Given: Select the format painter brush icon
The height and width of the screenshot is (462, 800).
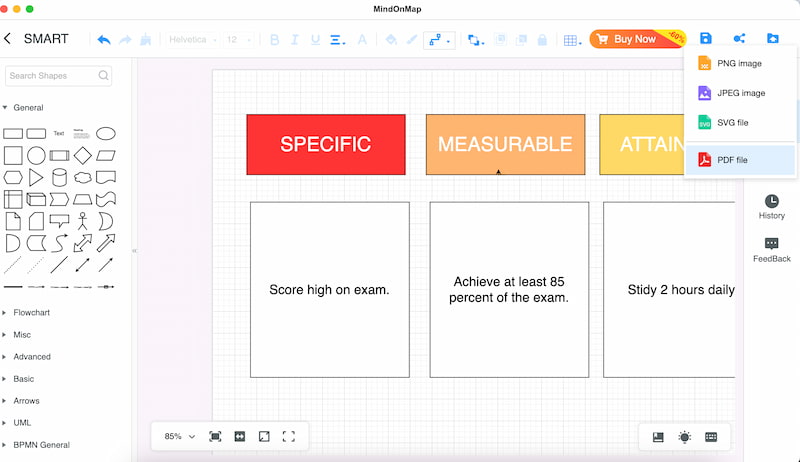Looking at the screenshot, I should tap(145, 39).
